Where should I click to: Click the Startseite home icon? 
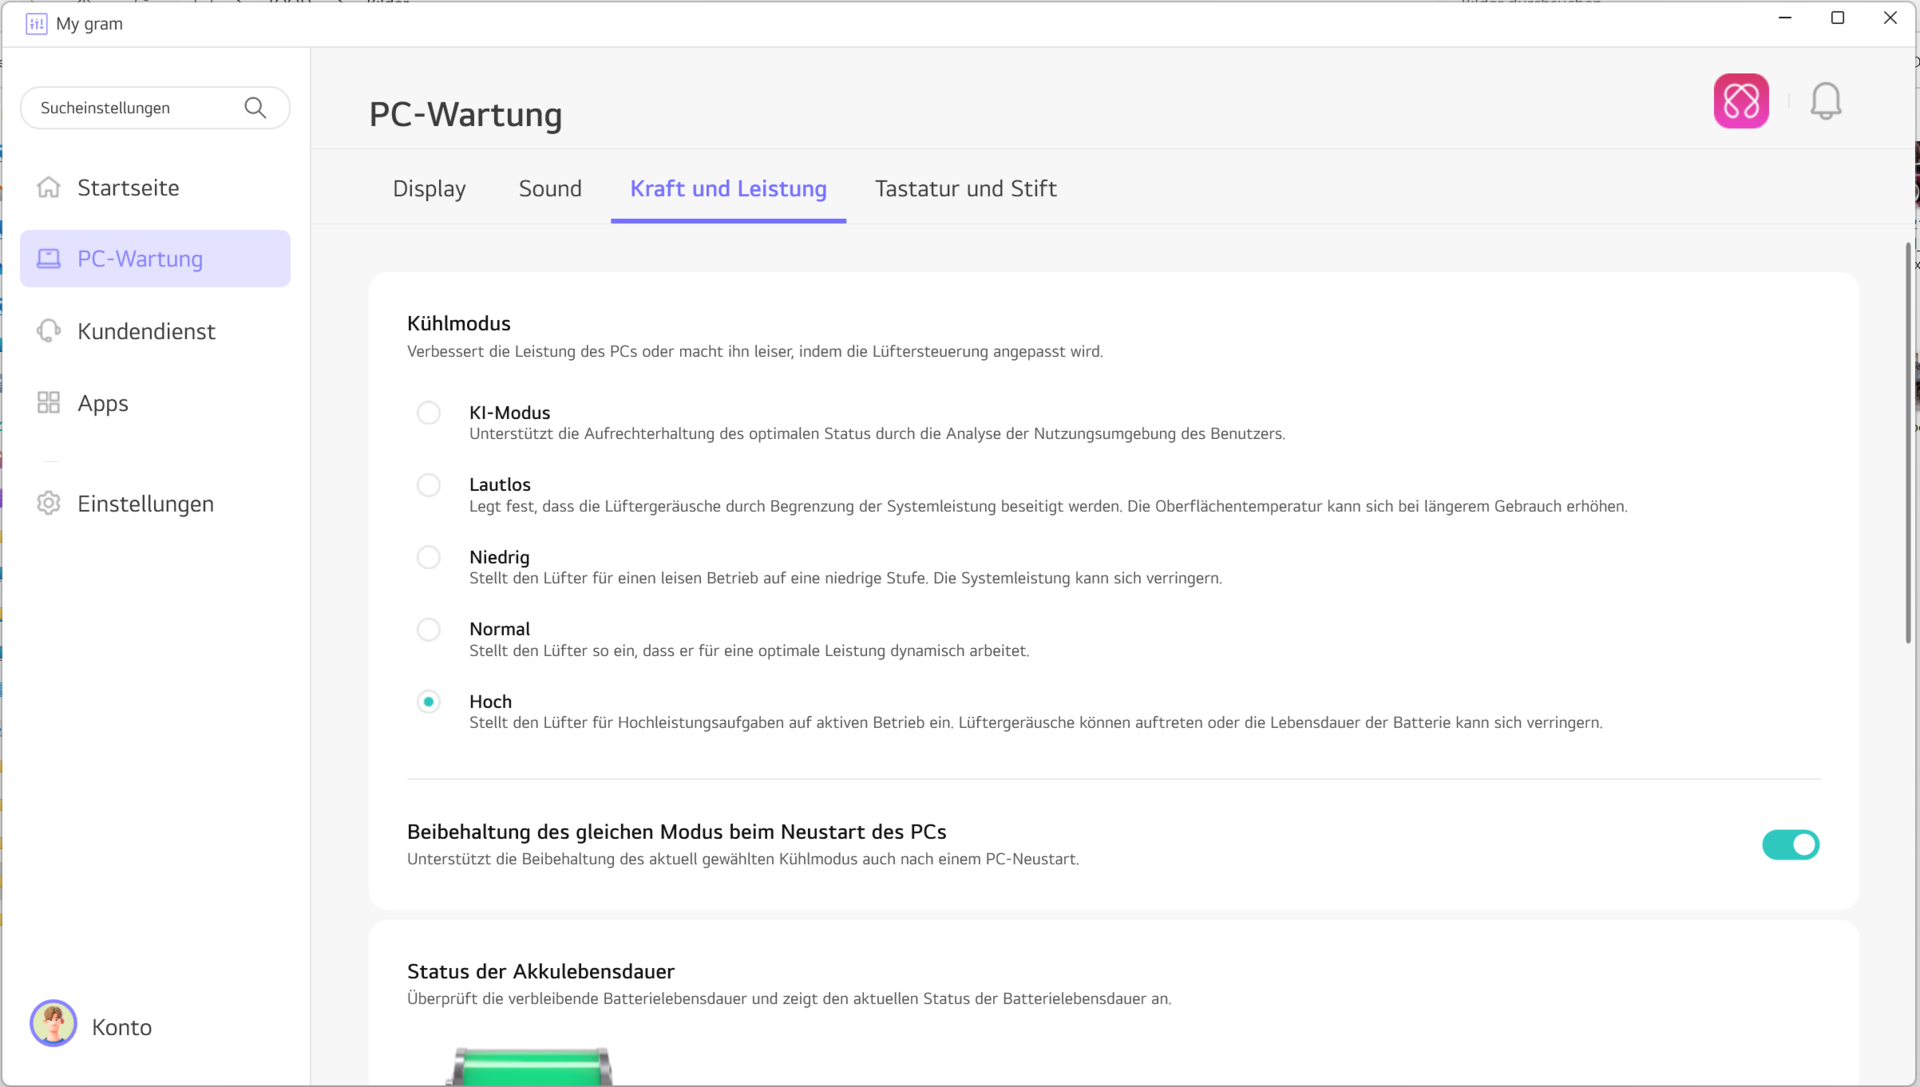(x=49, y=188)
